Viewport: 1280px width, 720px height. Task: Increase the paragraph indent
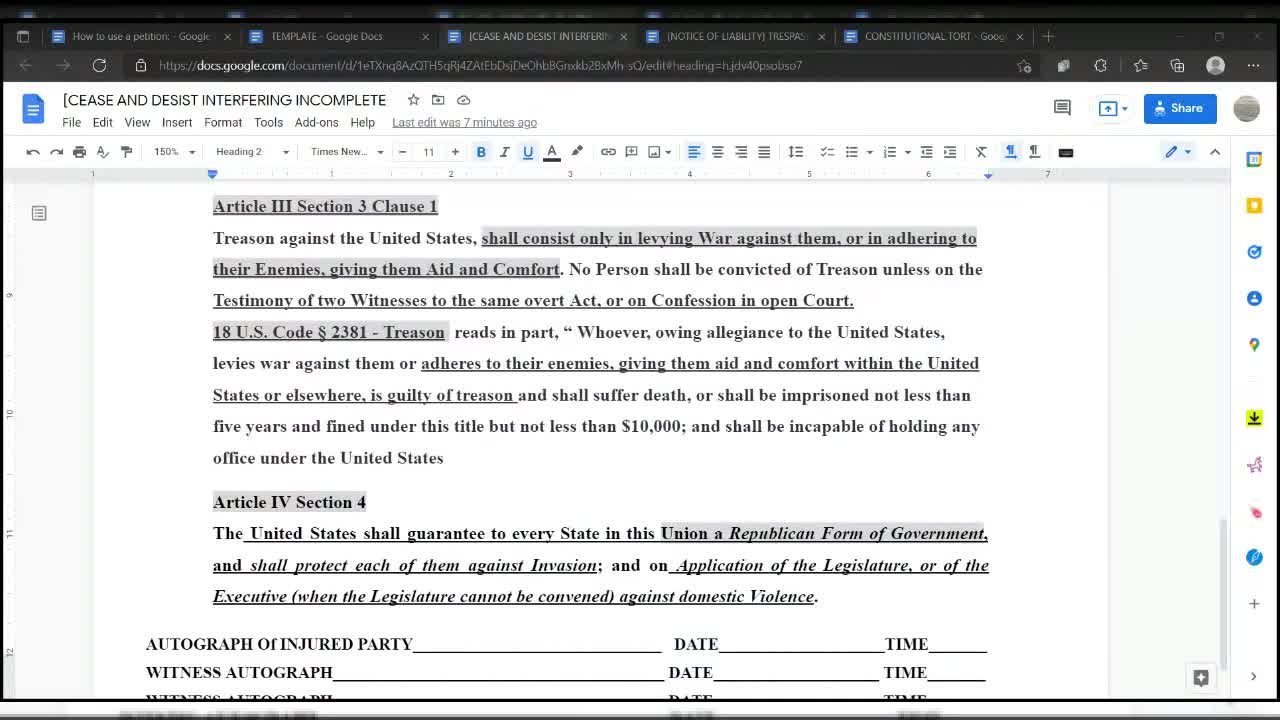pos(950,152)
